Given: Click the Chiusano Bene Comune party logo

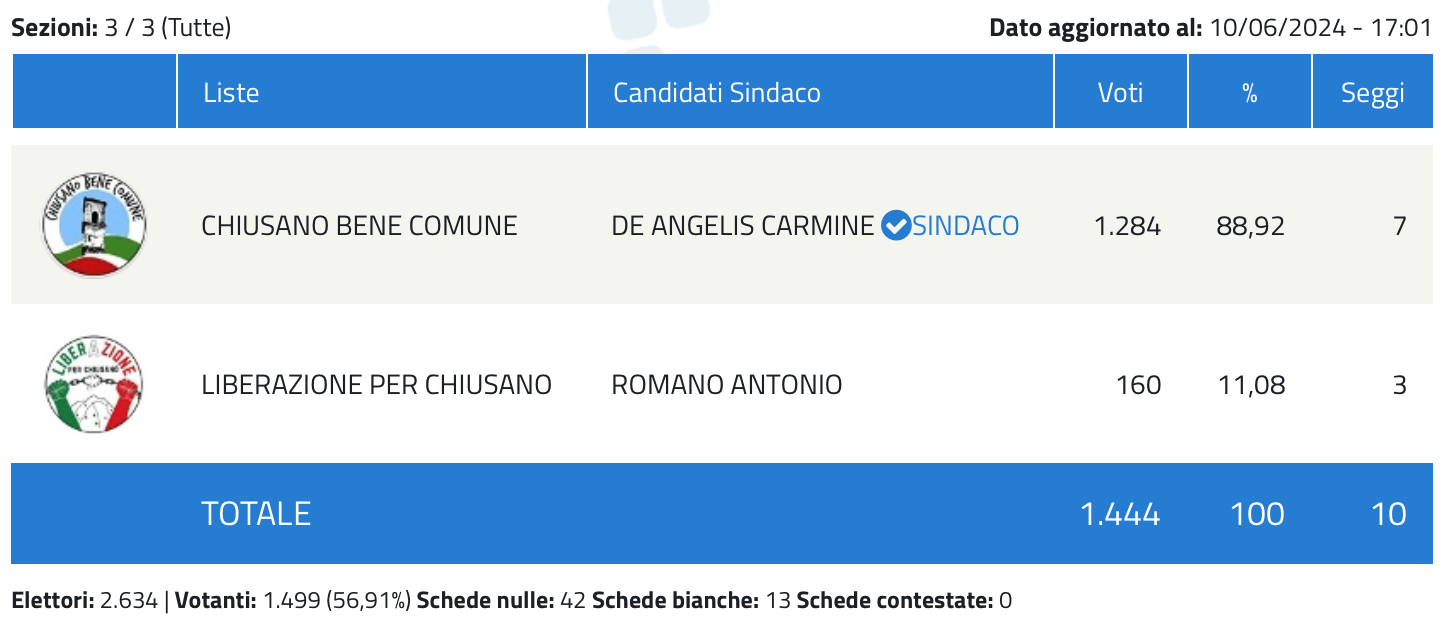Looking at the screenshot, I should coord(94,226).
